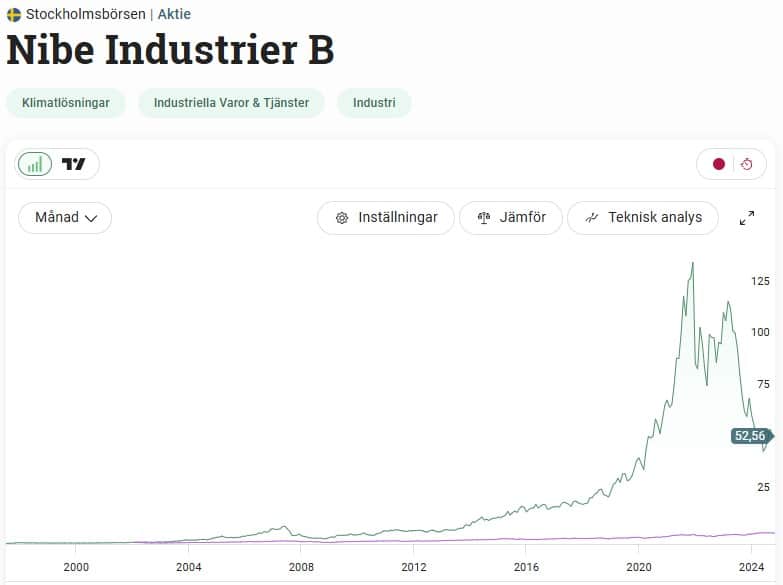Open the Industri sector tag
Screen dimensions: 783x585
point(374,103)
